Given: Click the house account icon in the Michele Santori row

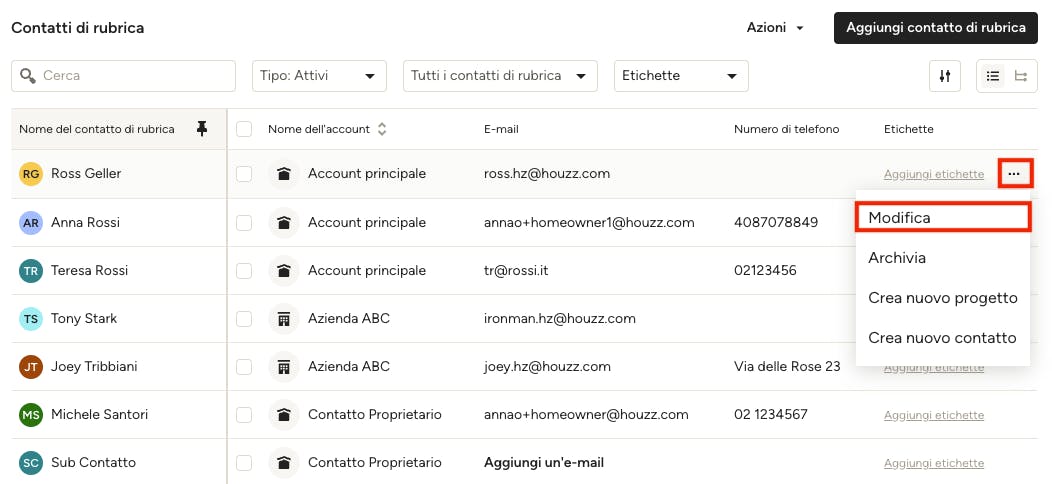Looking at the screenshot, I should coord(284,415).
